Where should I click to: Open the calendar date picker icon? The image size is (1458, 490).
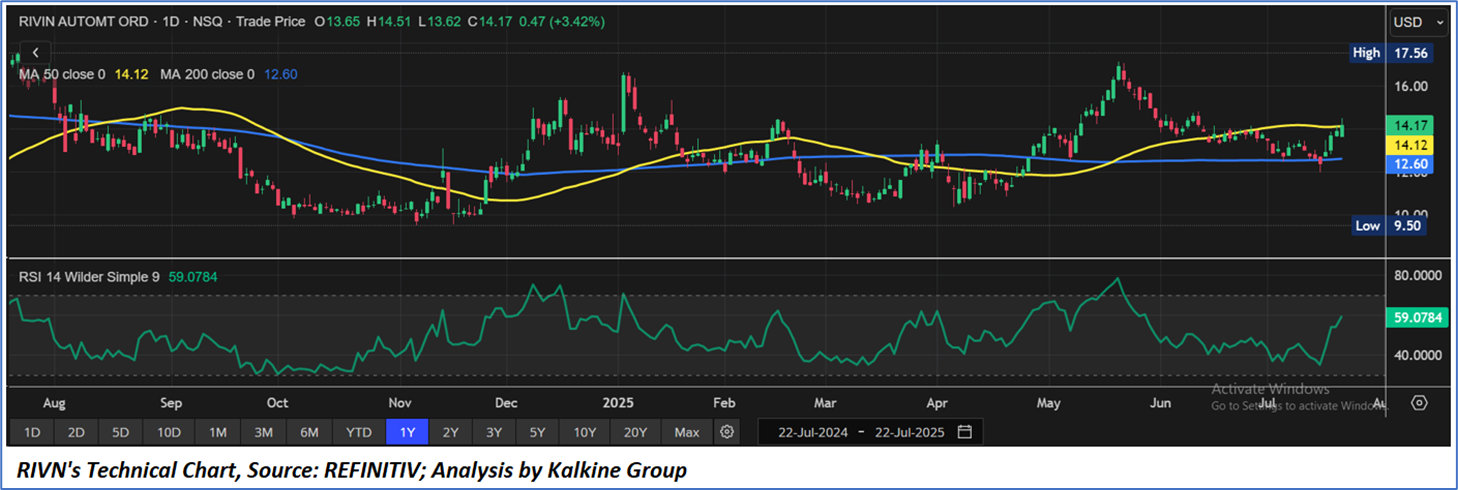964,432
